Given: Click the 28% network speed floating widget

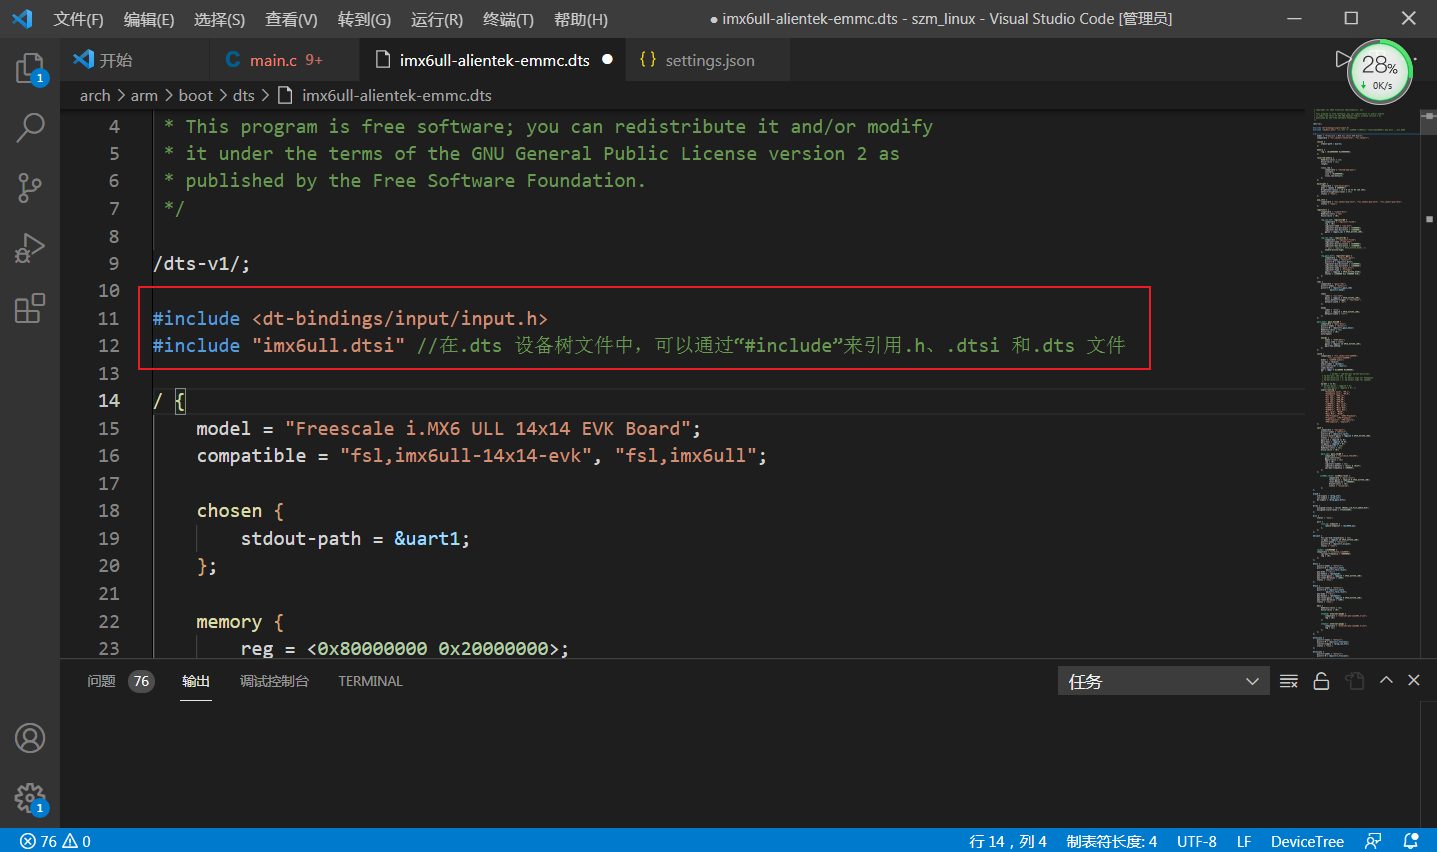Looking at the screenshot, I should coord(1380,72).
